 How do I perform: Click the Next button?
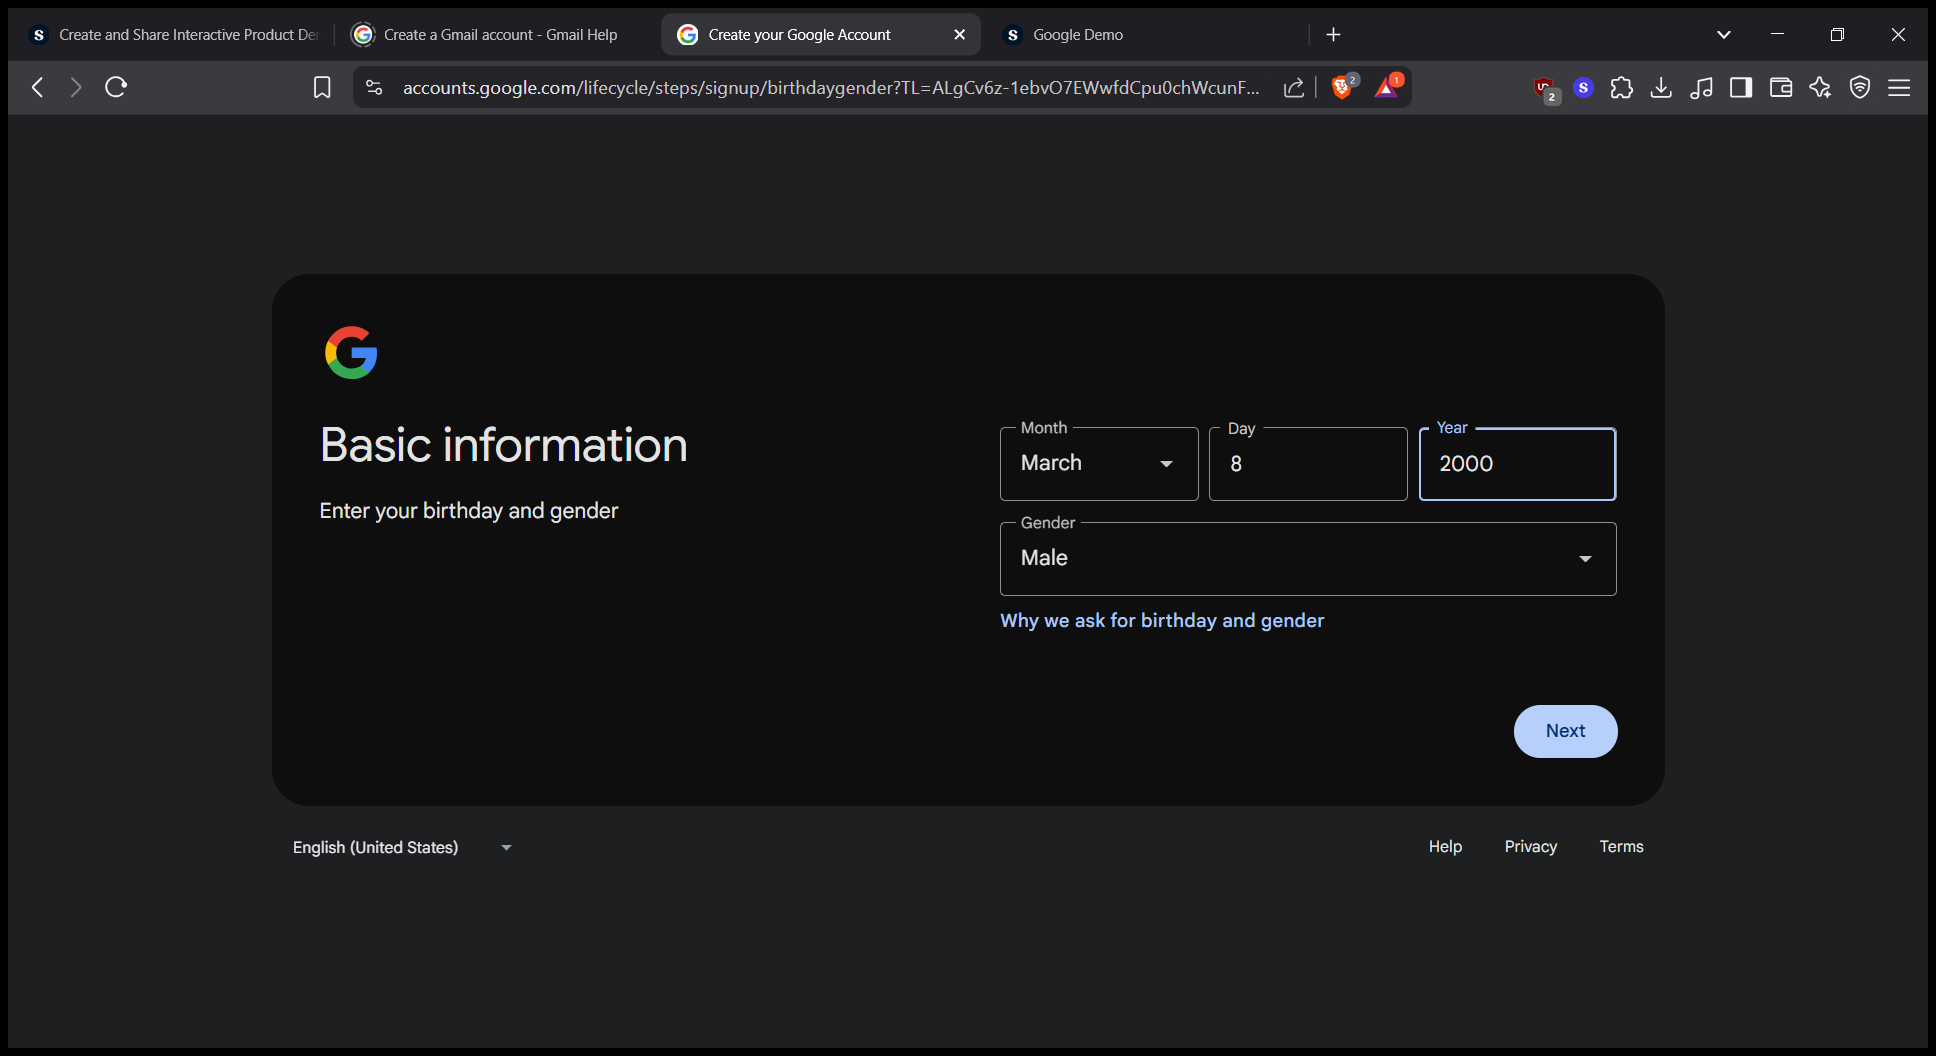coord(1565,731)
